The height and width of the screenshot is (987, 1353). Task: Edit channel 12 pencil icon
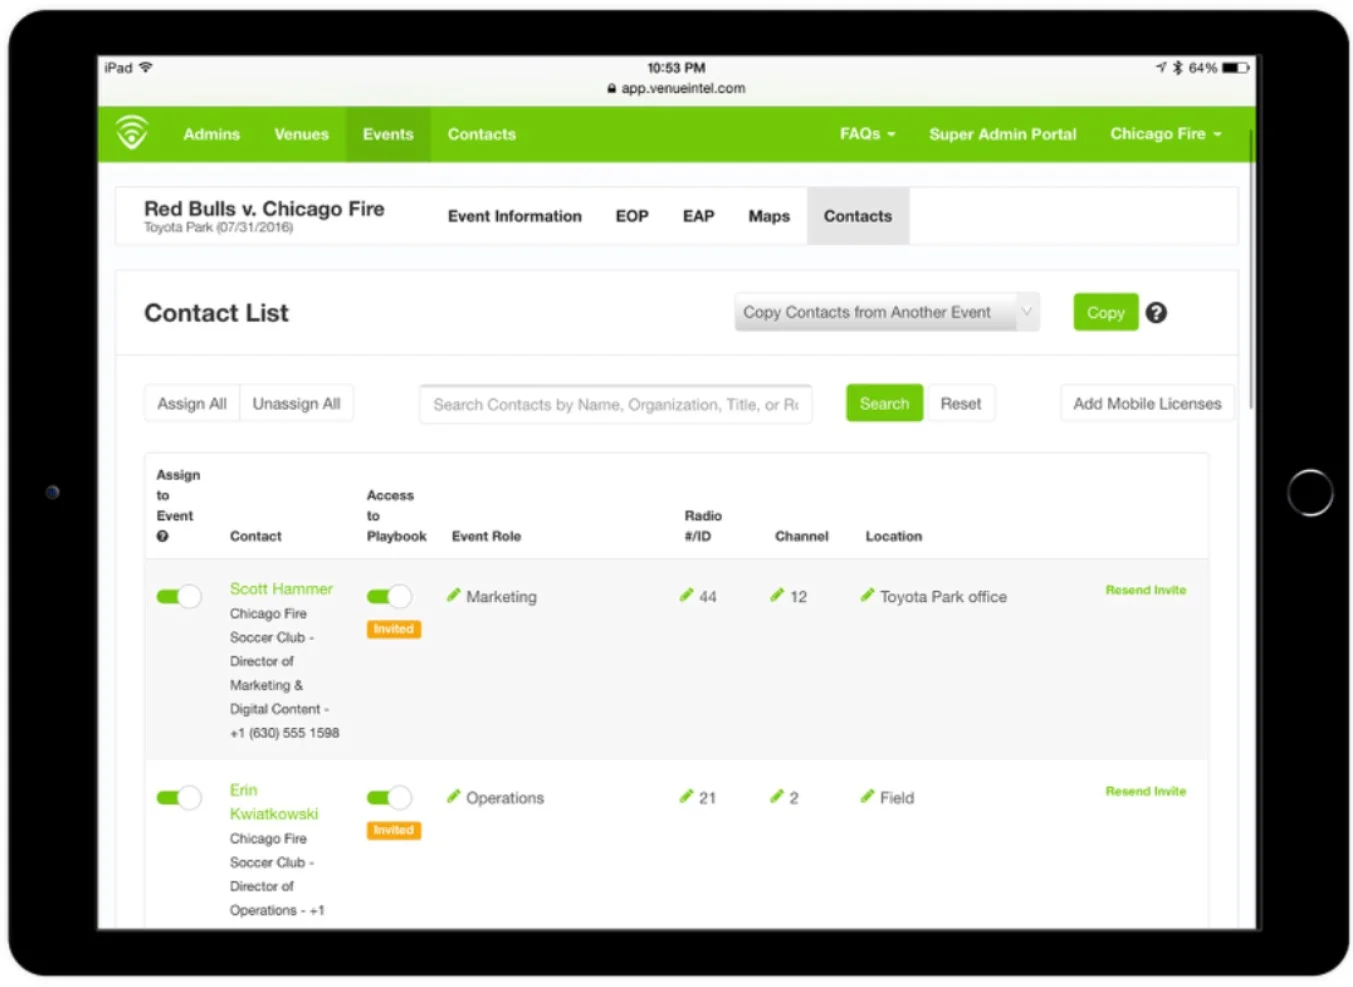(x=777, y=595)
